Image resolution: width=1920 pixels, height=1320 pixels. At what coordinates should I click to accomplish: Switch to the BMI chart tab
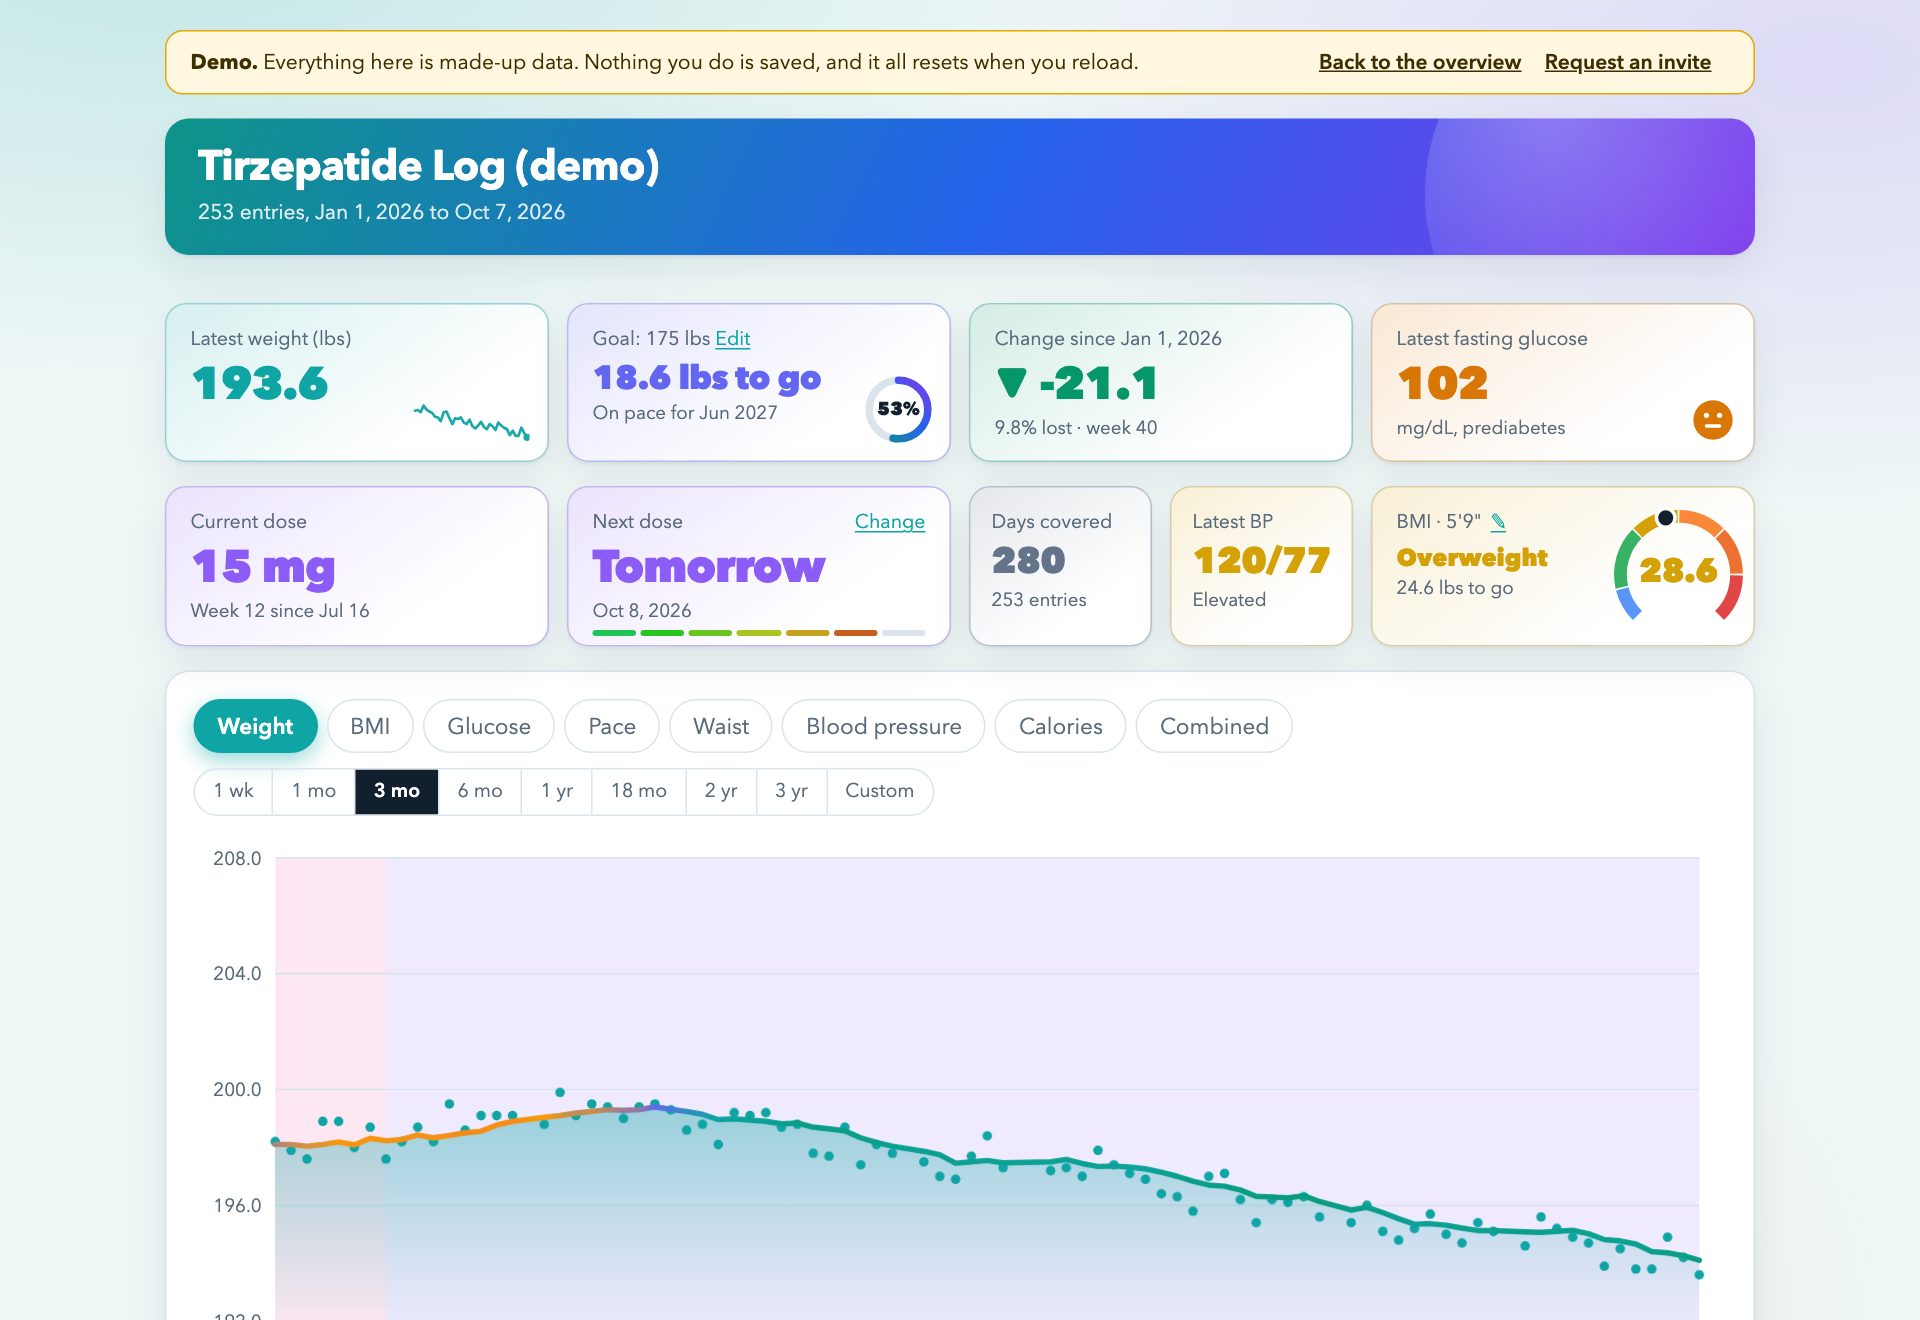tap(370, 726)
